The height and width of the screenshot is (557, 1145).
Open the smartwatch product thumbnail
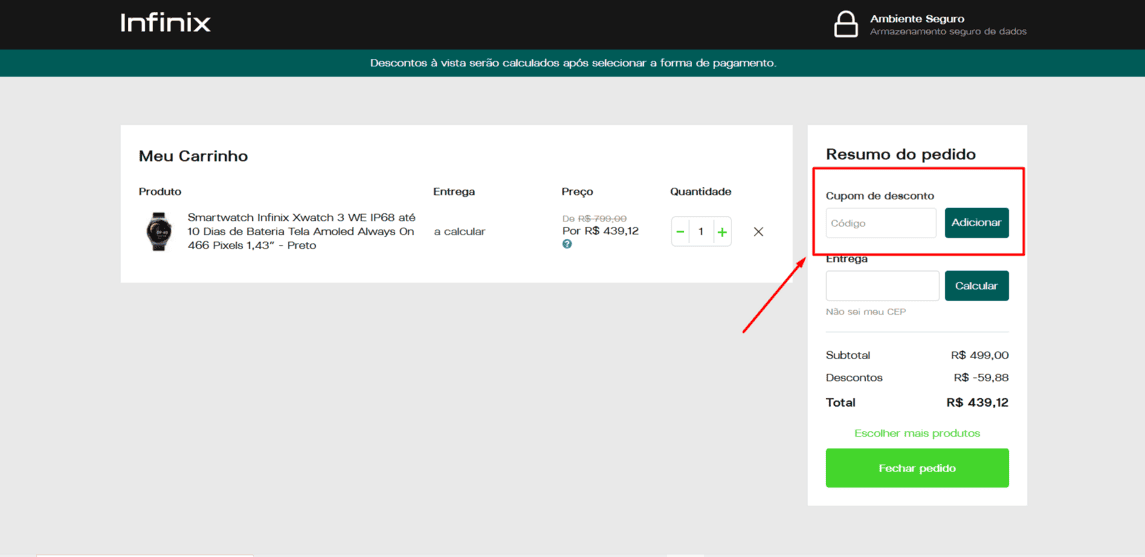tap(158, 231)
